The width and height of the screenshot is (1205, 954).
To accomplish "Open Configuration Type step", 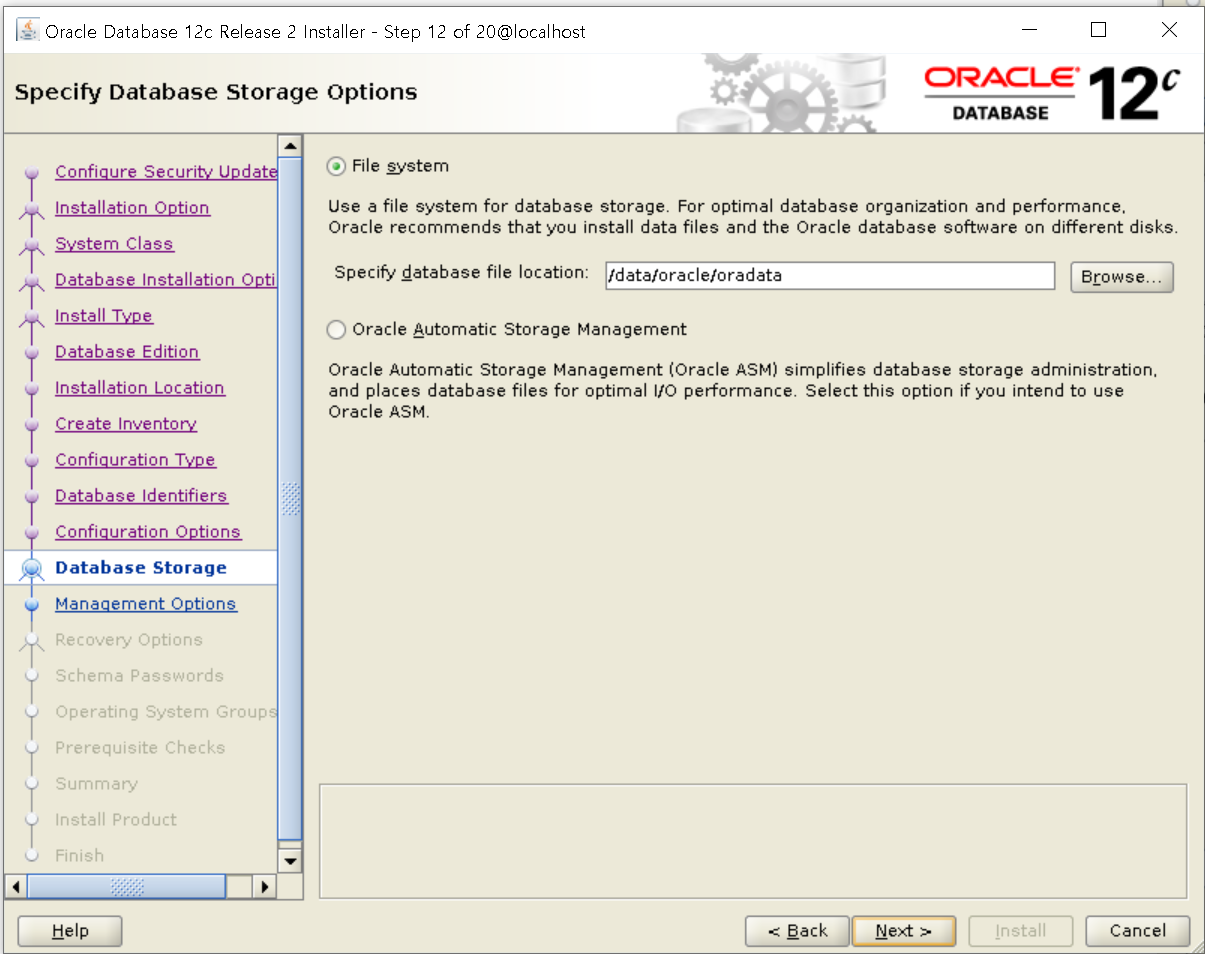I will pos(135,460).
